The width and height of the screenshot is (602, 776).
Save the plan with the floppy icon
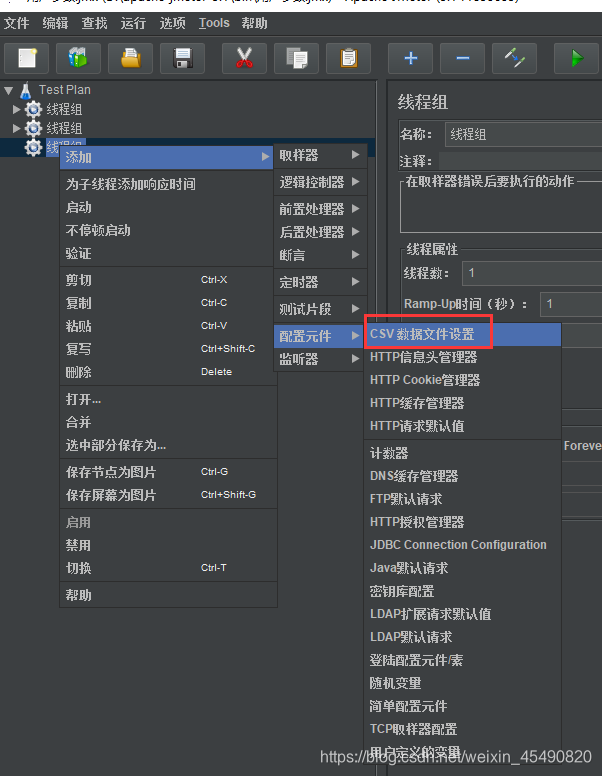coord(183,58)
